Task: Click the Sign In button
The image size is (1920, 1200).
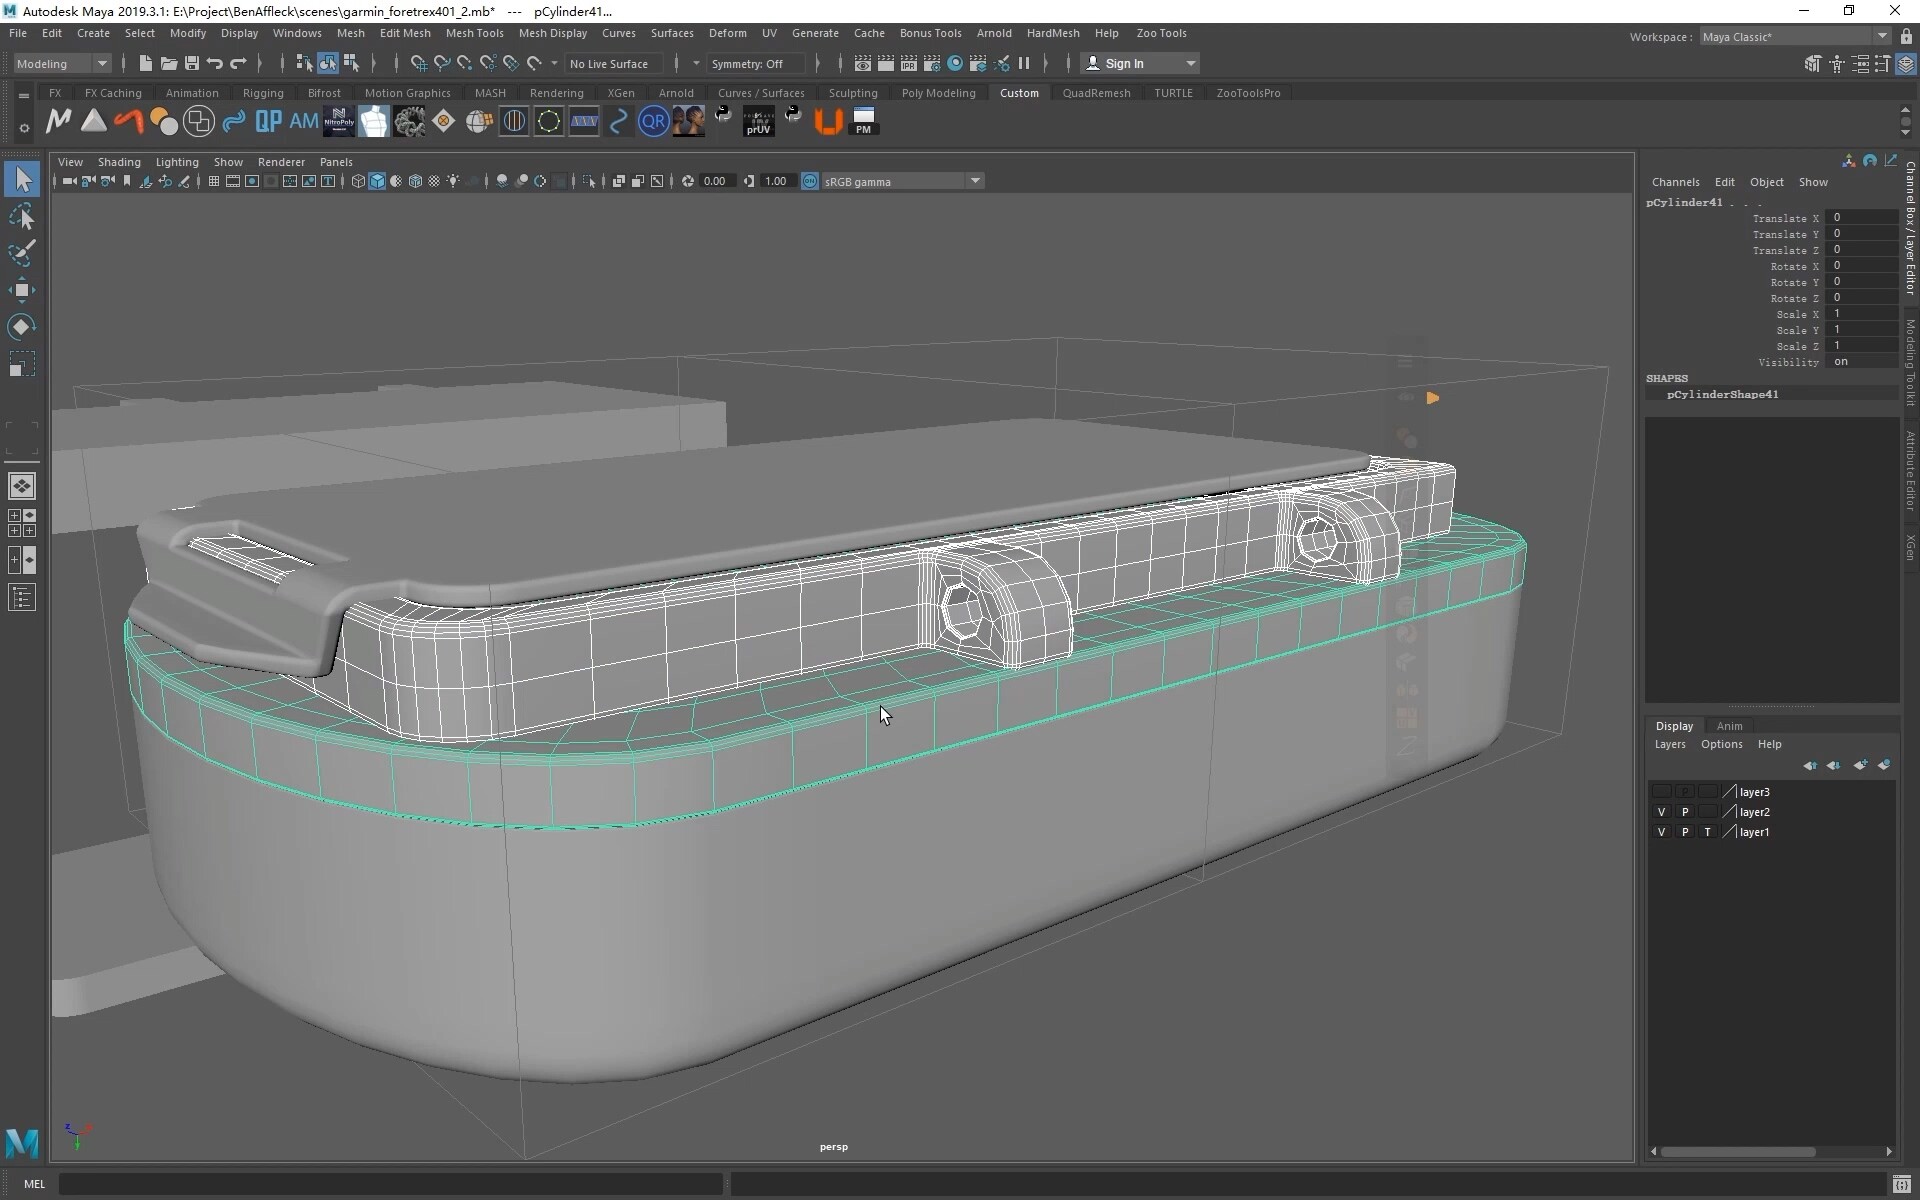Action: pyautogui.click(x=1124, y=63)
